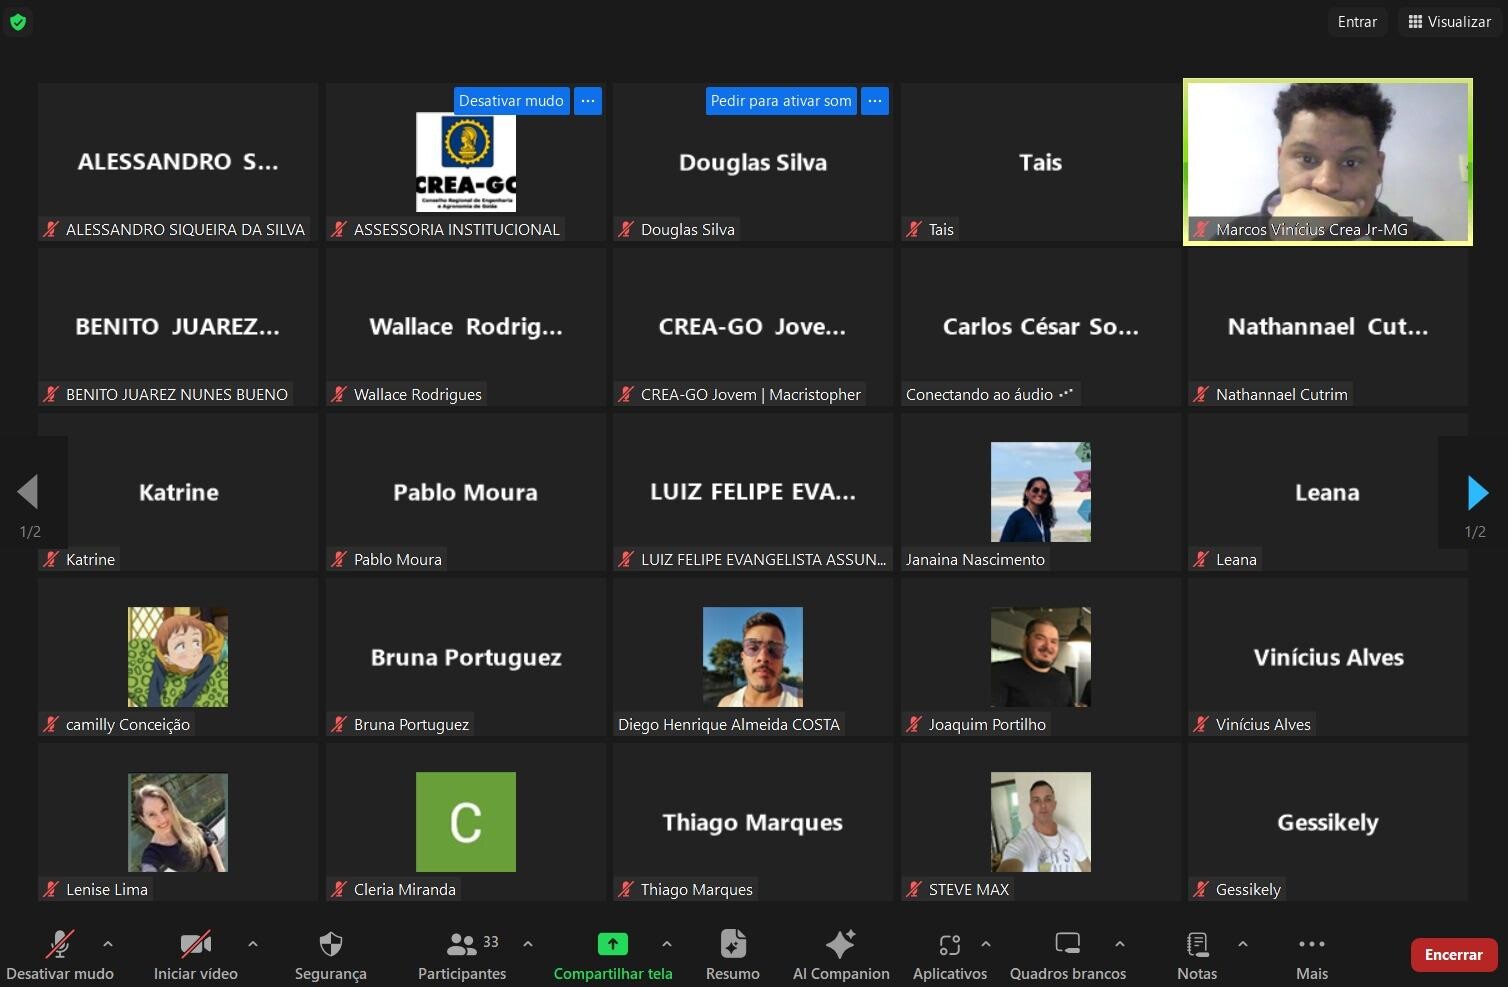Click muted mic icon next to Thiago Marques label
The height and width of the screenshot is (987, 1508).
point(626,889)
